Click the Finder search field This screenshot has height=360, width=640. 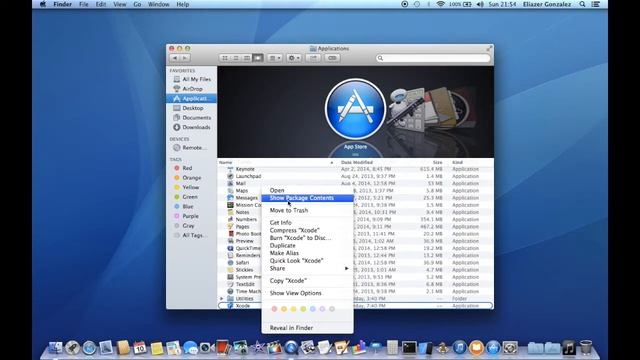pos(433,58)
